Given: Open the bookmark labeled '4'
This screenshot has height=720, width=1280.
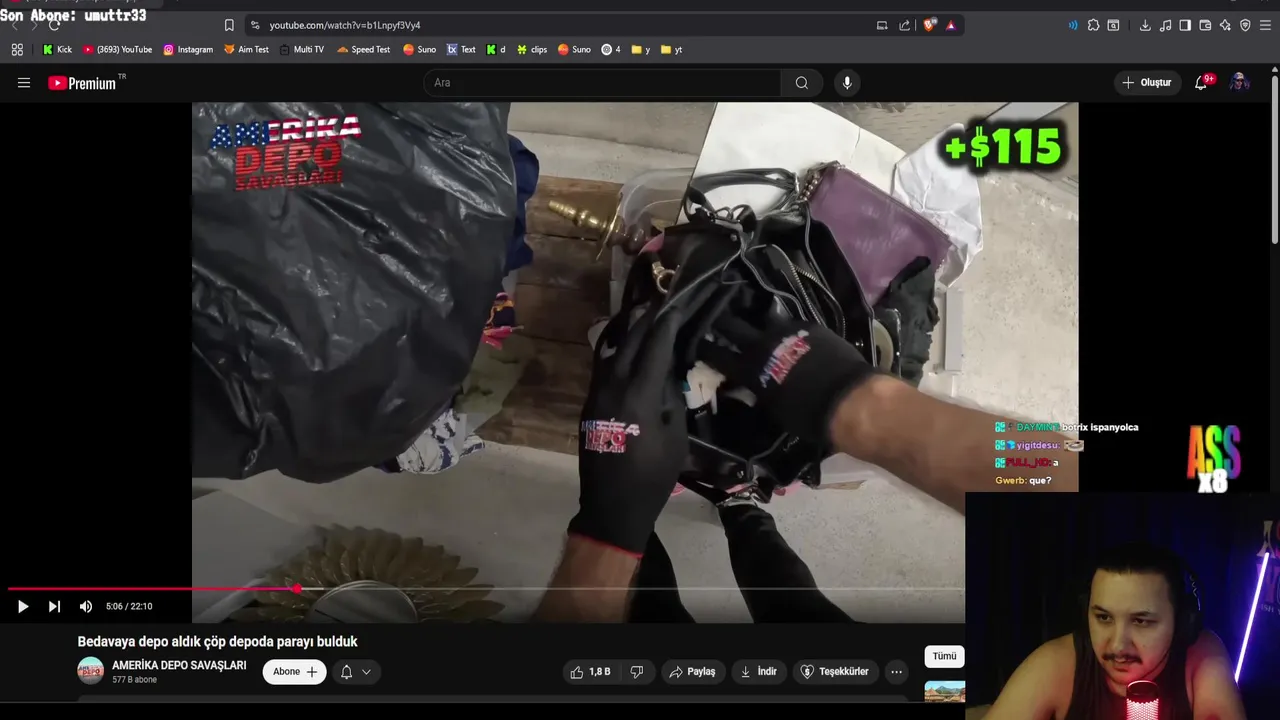Looking at the screenshot, I should pos(611,49).
